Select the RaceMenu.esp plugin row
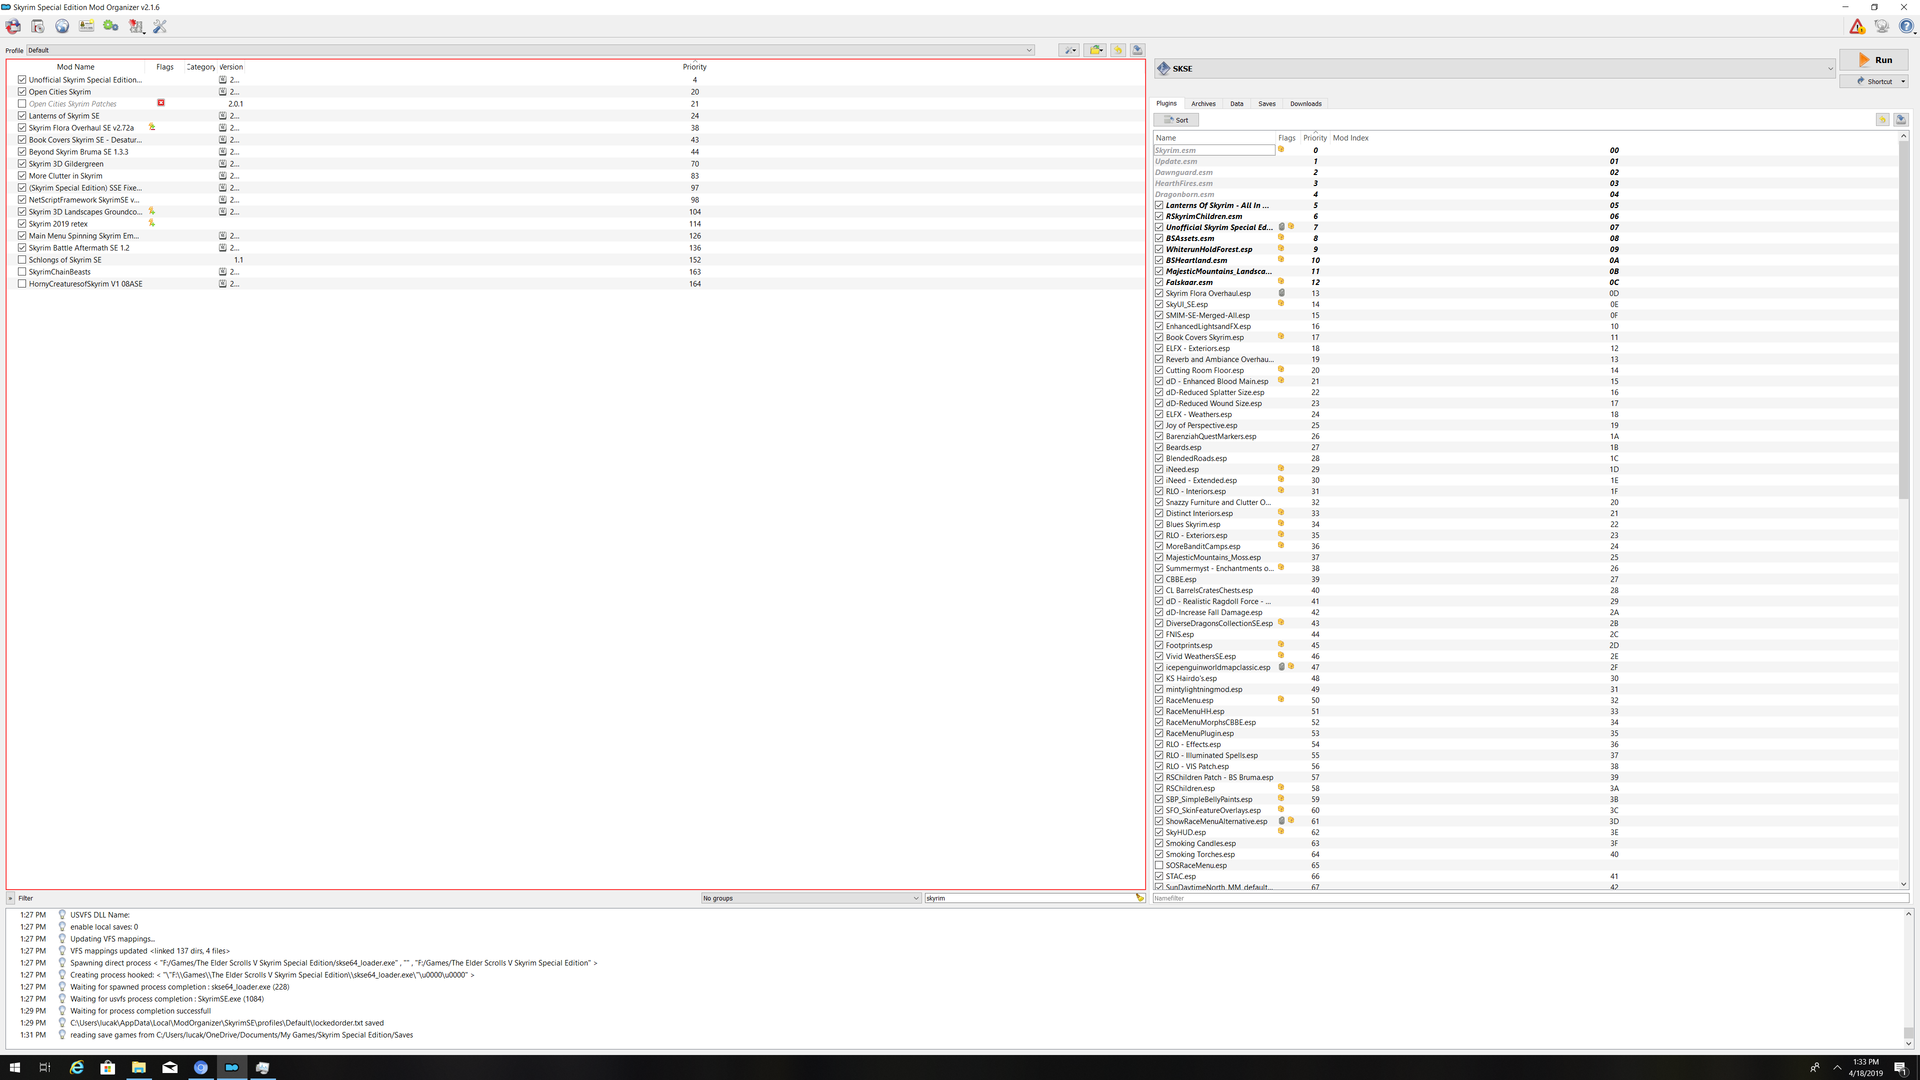1920x1080 pixels. click(x=1525, y=700)
